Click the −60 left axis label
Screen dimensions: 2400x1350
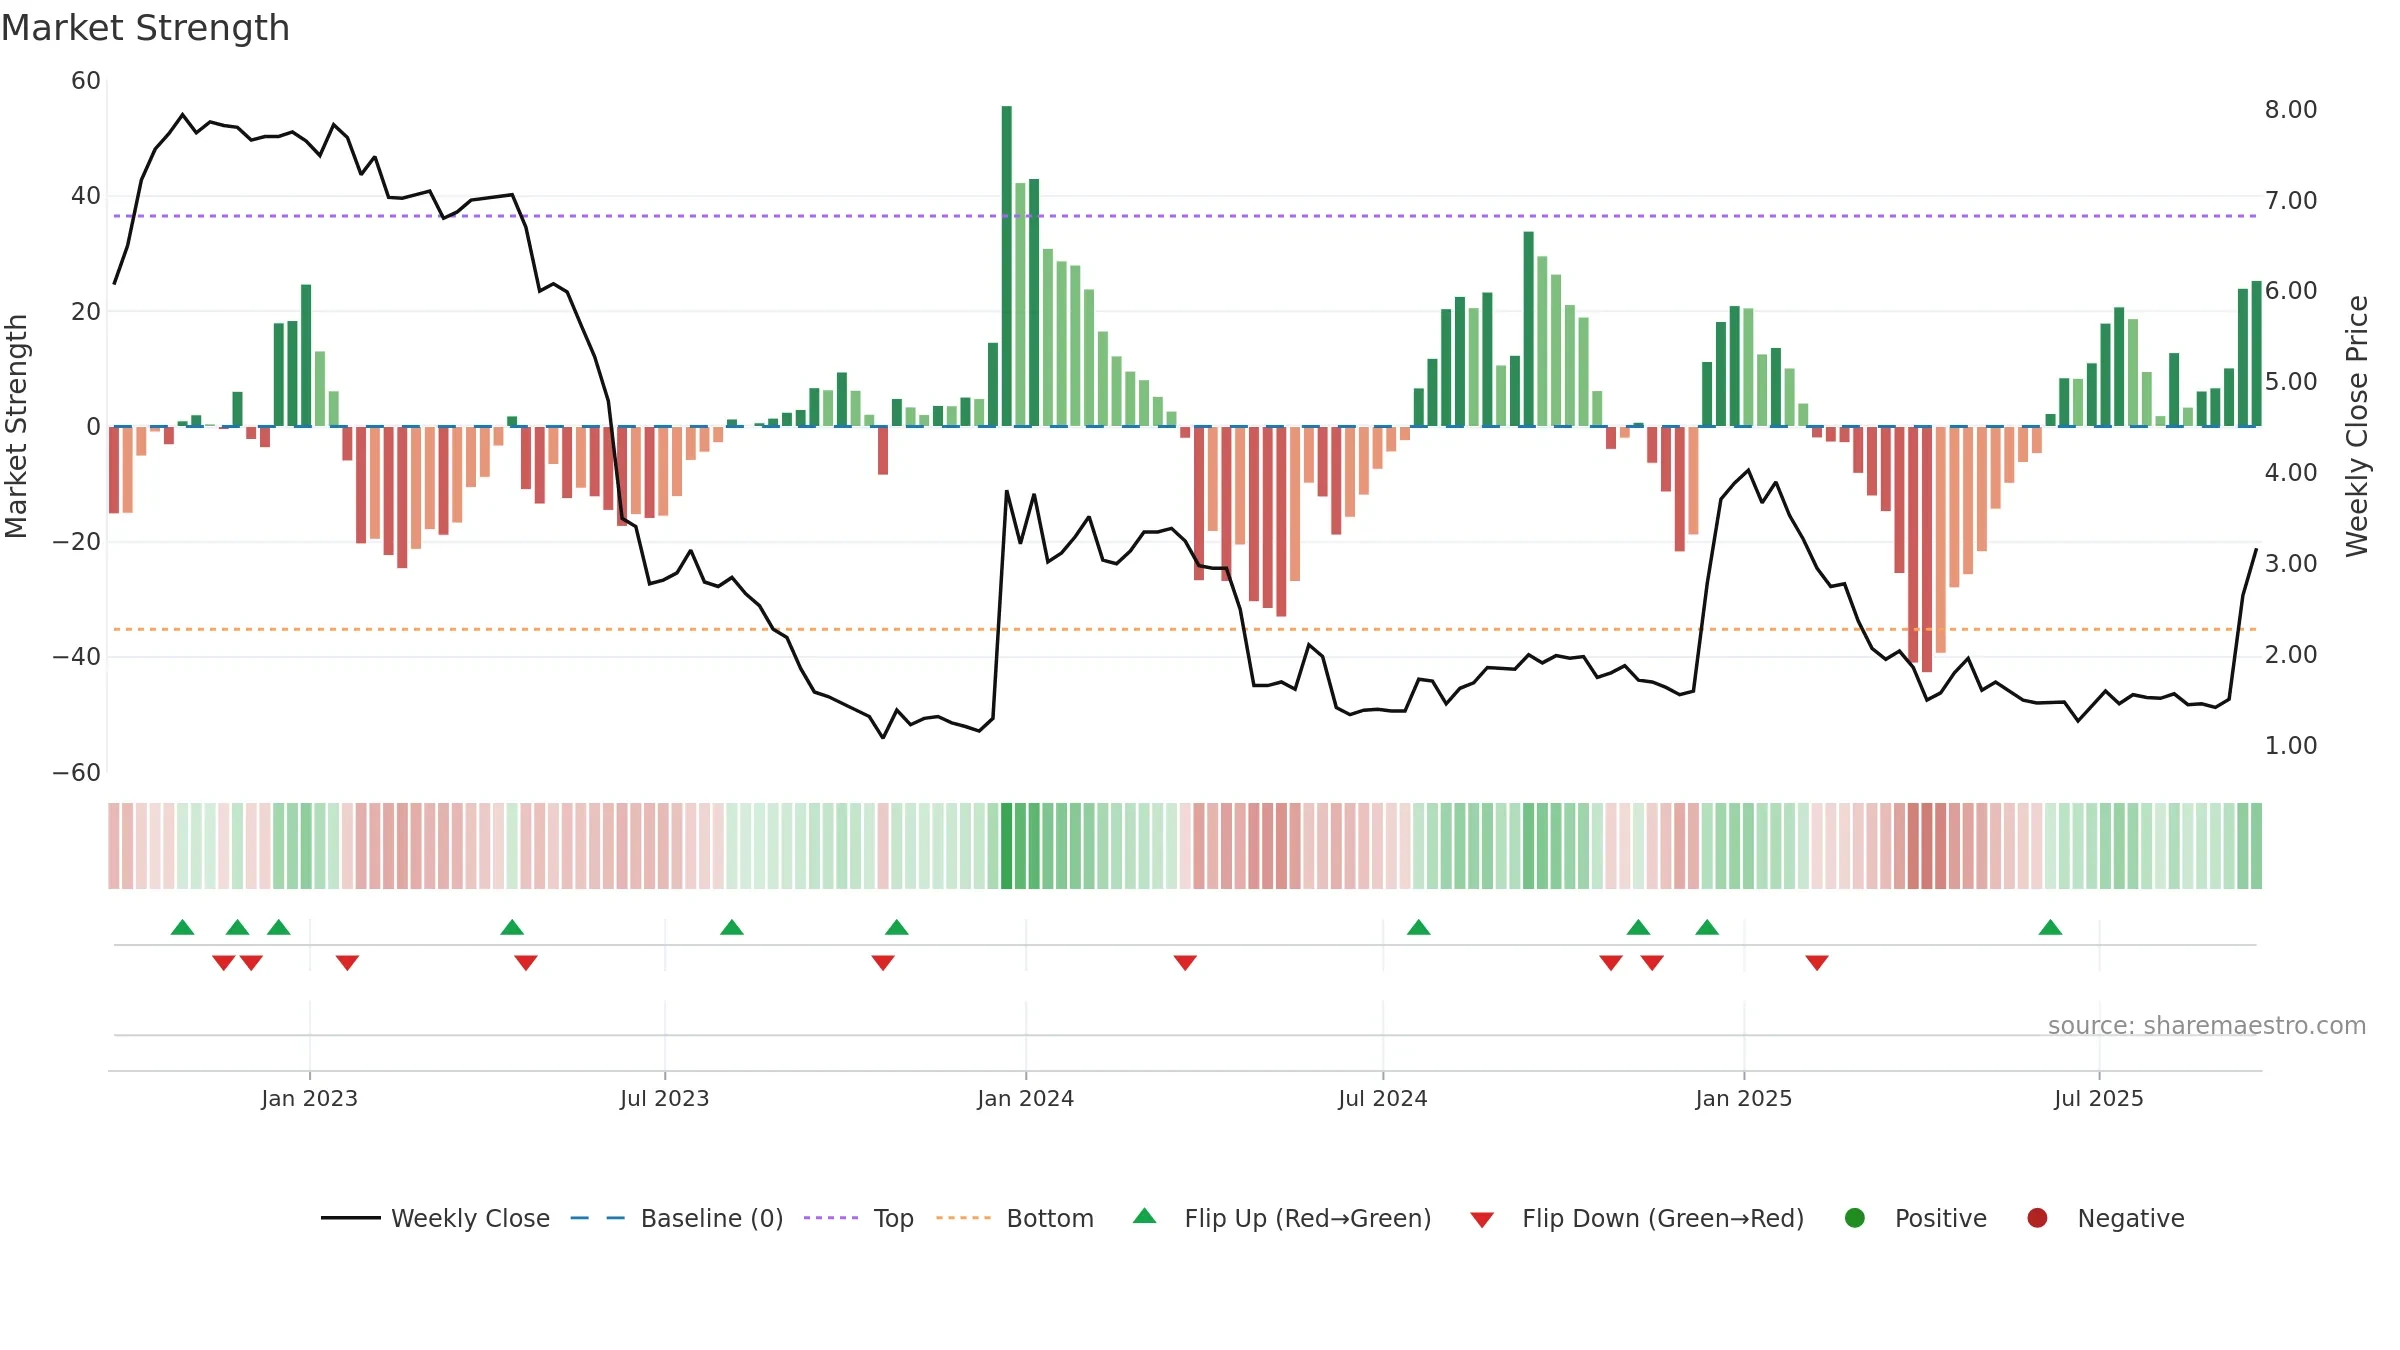(x=77, y=773)
